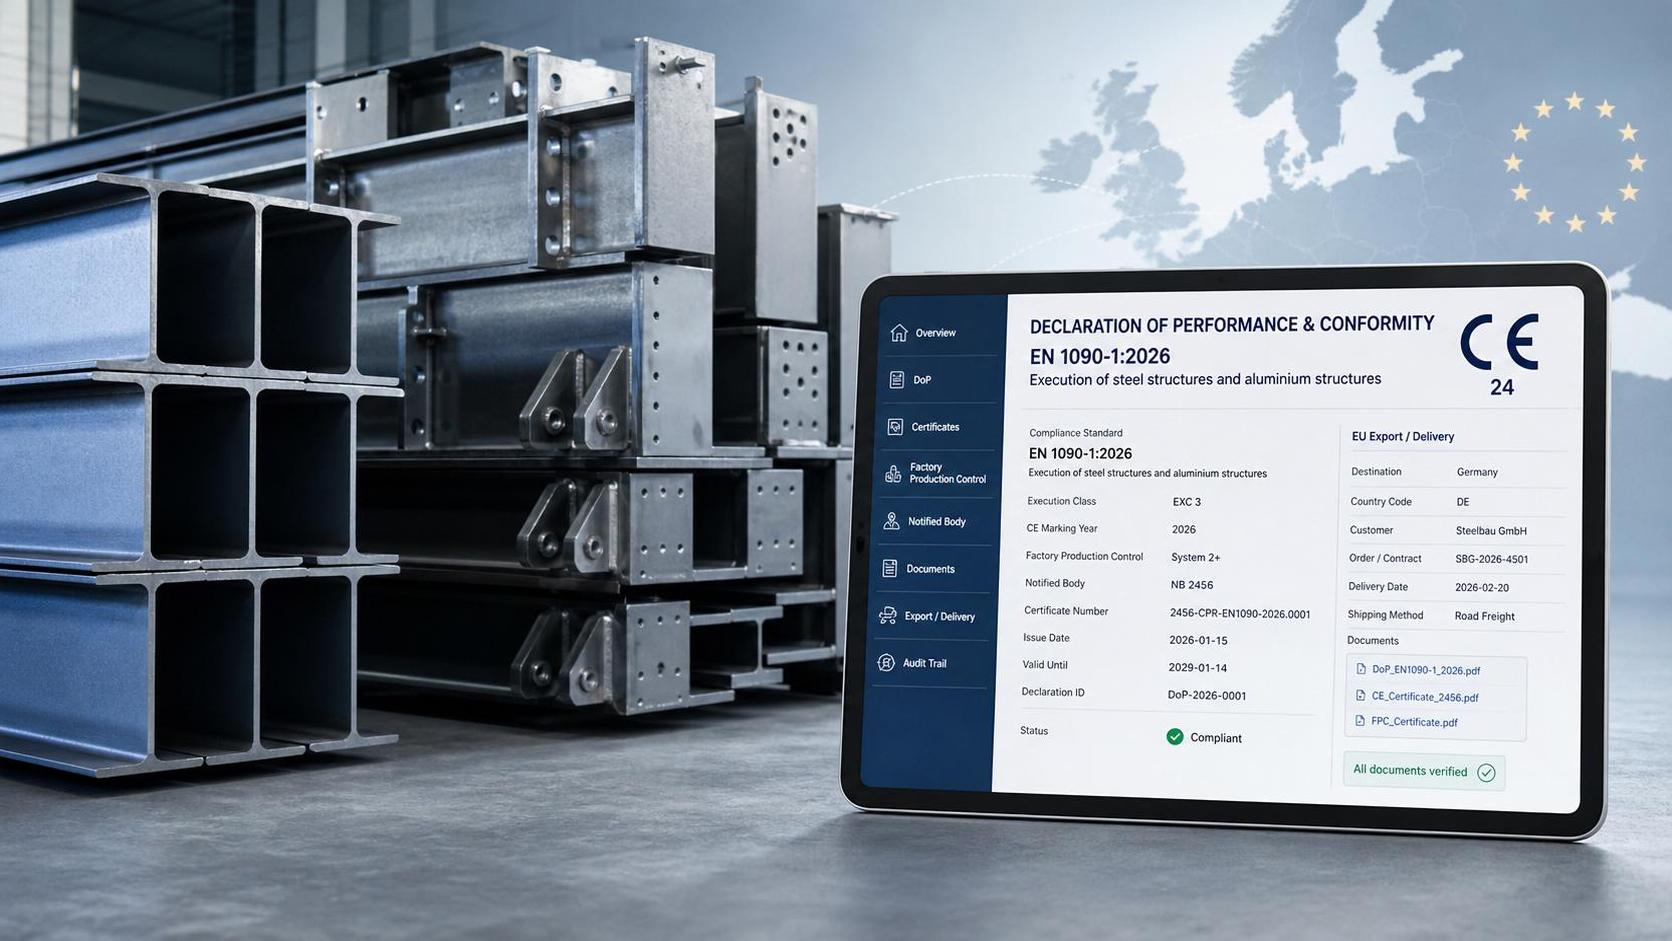Click the DoP document icon
1672x941 pixels.
897,380
